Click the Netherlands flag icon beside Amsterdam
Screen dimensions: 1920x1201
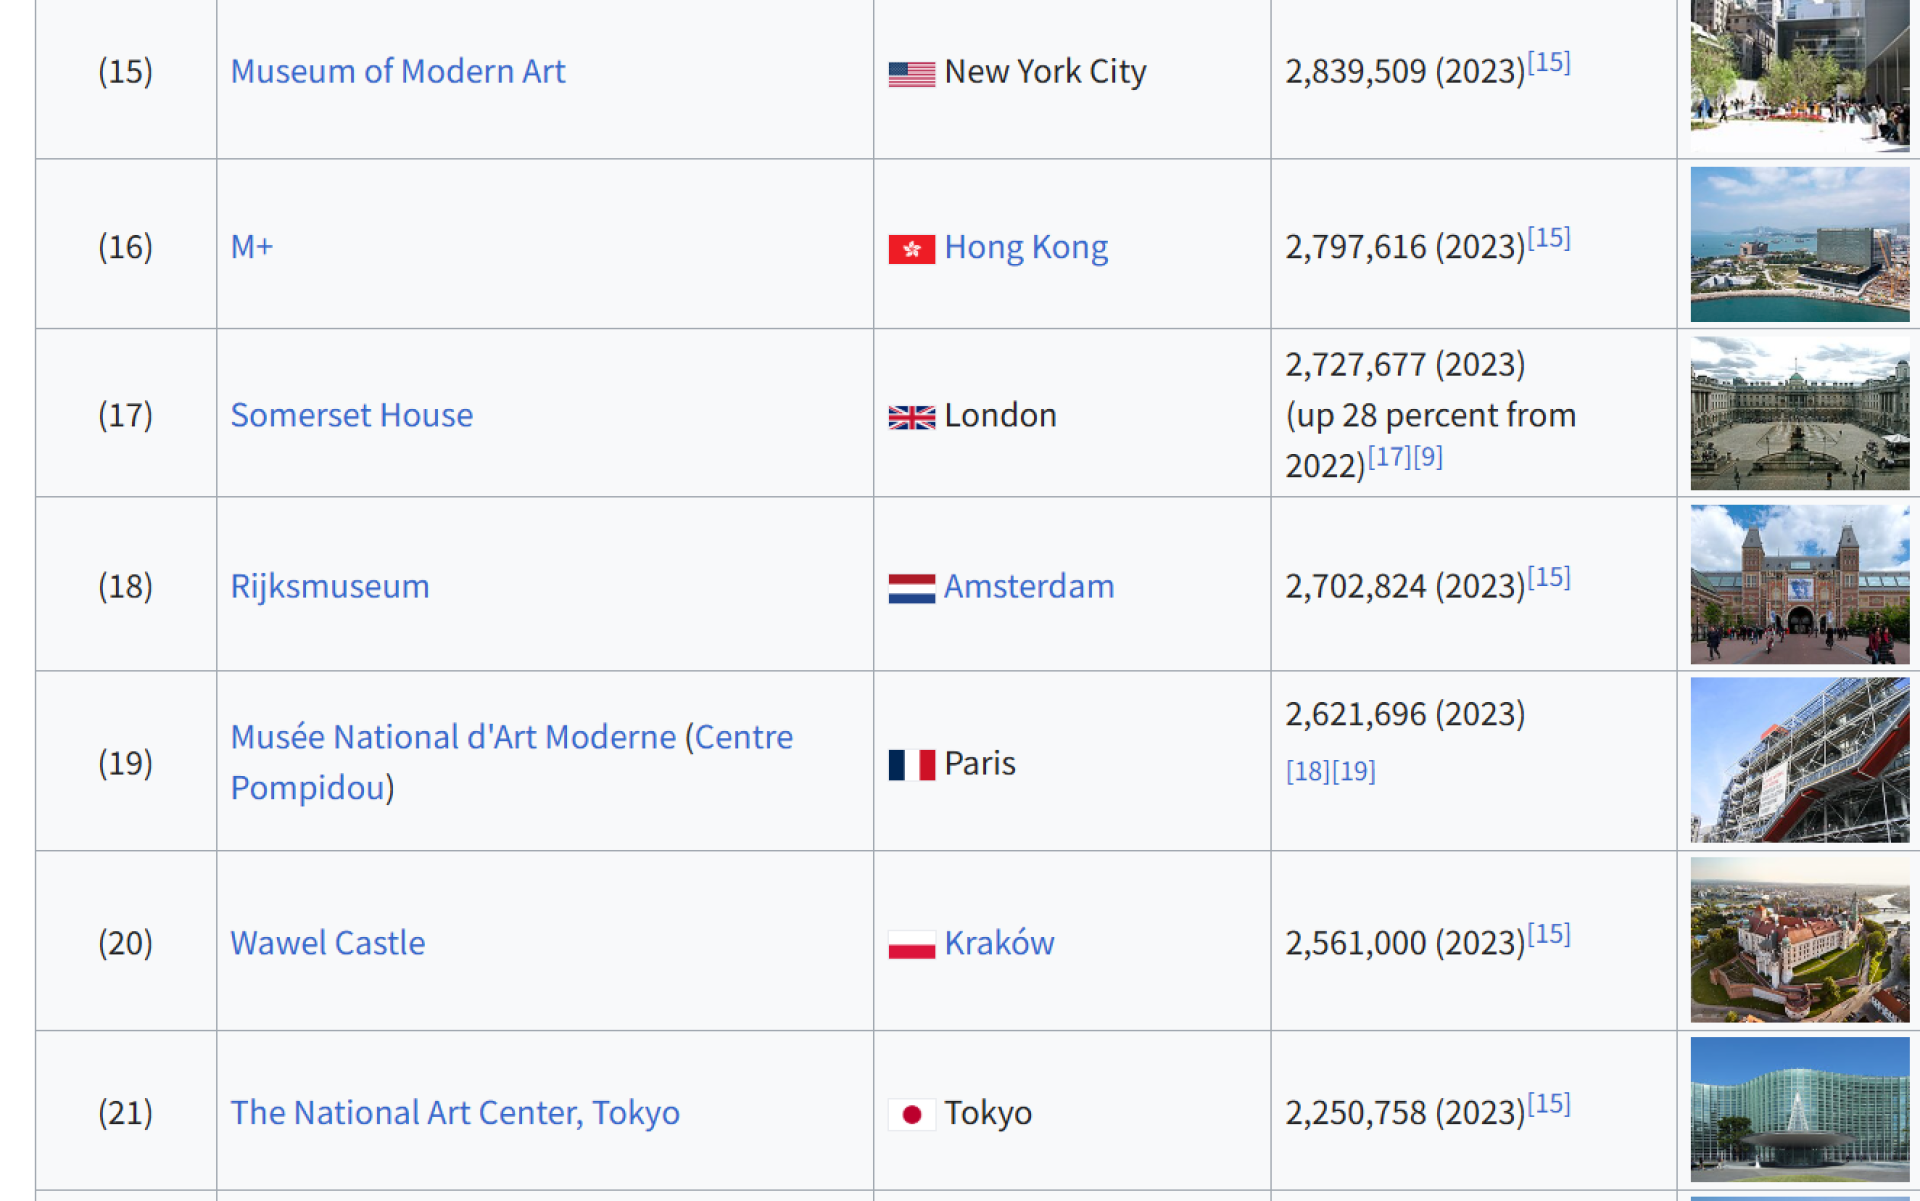click(x=911, y=587)
